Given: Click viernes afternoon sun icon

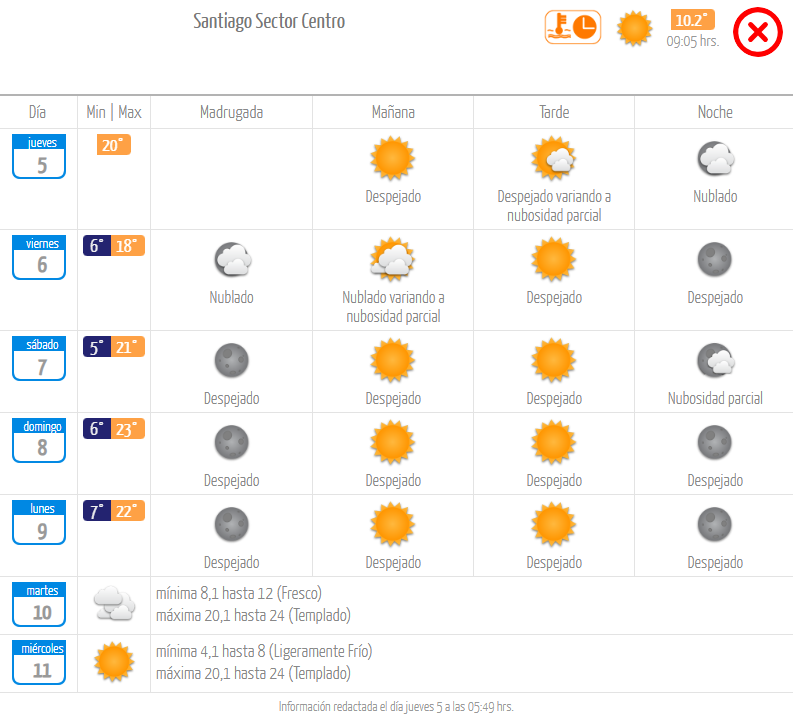Looking at the screenshot, I should point(554,259).
